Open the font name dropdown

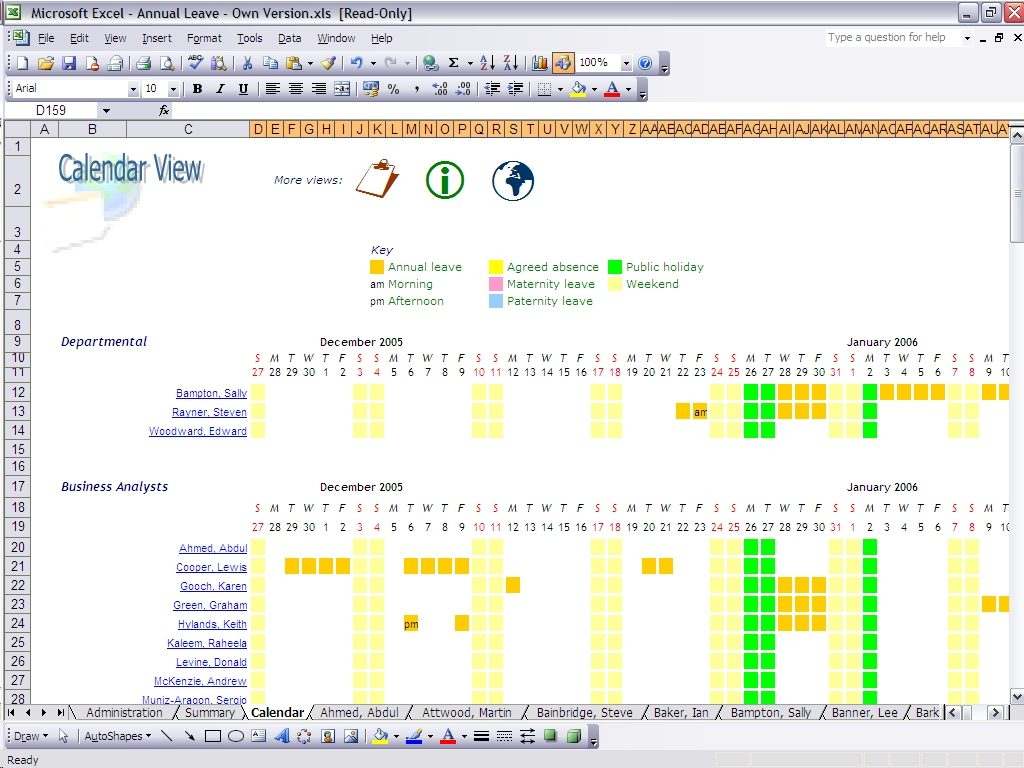[133, 89]
